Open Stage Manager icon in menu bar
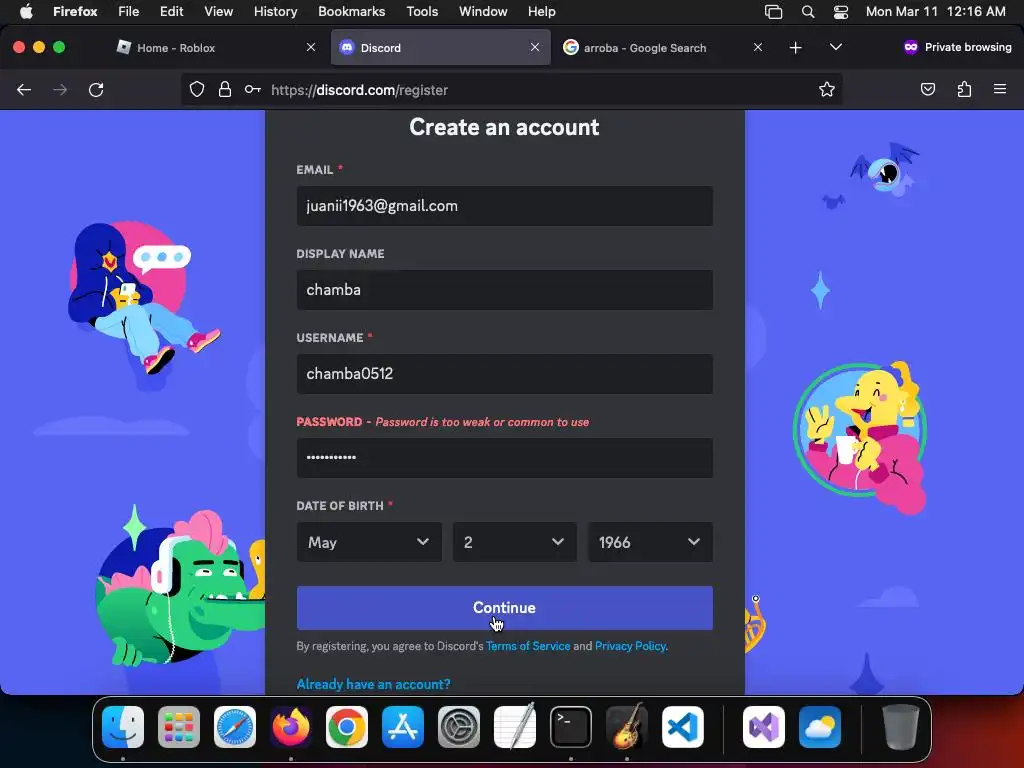This screenshot has height=768, width=1024. click(773, 12)
